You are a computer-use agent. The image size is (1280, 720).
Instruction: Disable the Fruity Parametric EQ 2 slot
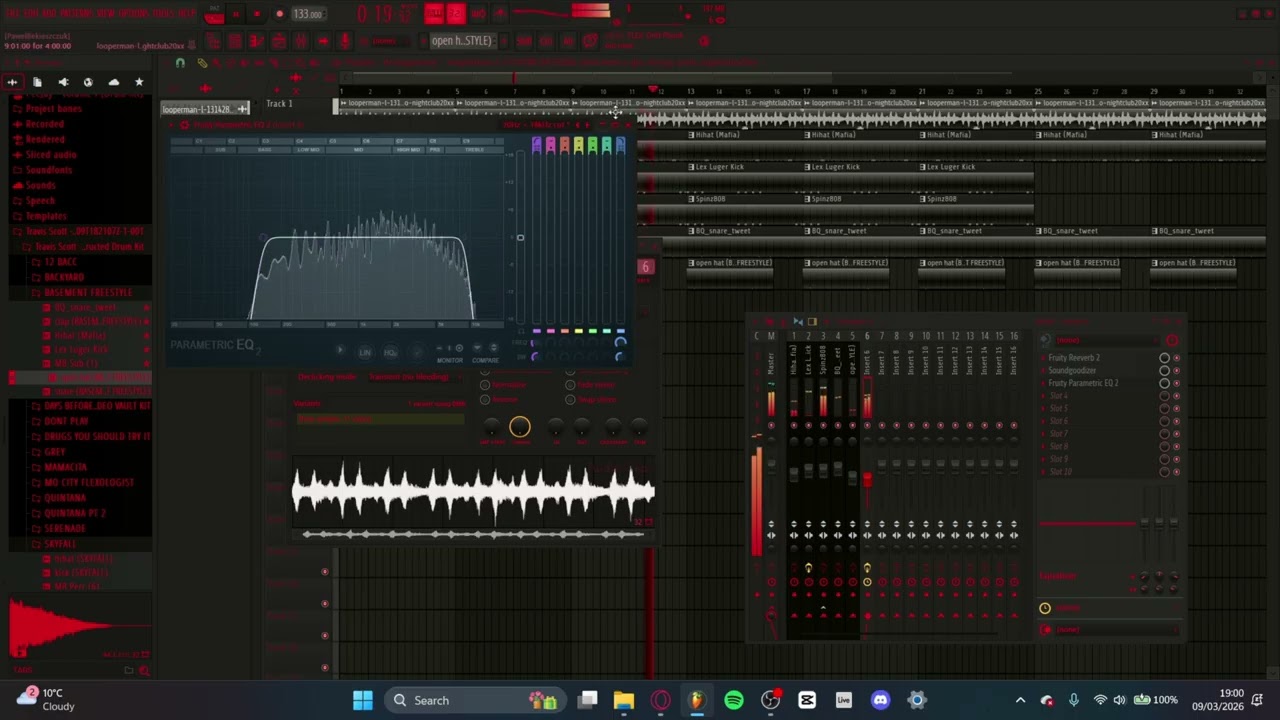tap(1176, 383)
